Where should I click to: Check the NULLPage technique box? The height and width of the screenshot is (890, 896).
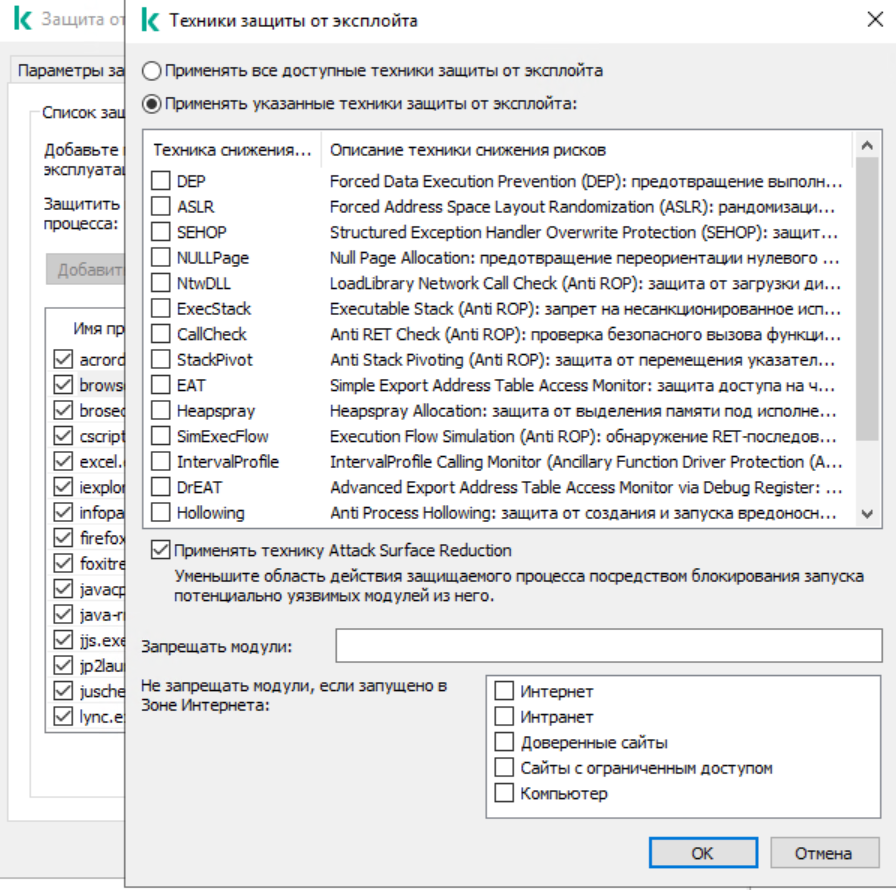[161, 257]
